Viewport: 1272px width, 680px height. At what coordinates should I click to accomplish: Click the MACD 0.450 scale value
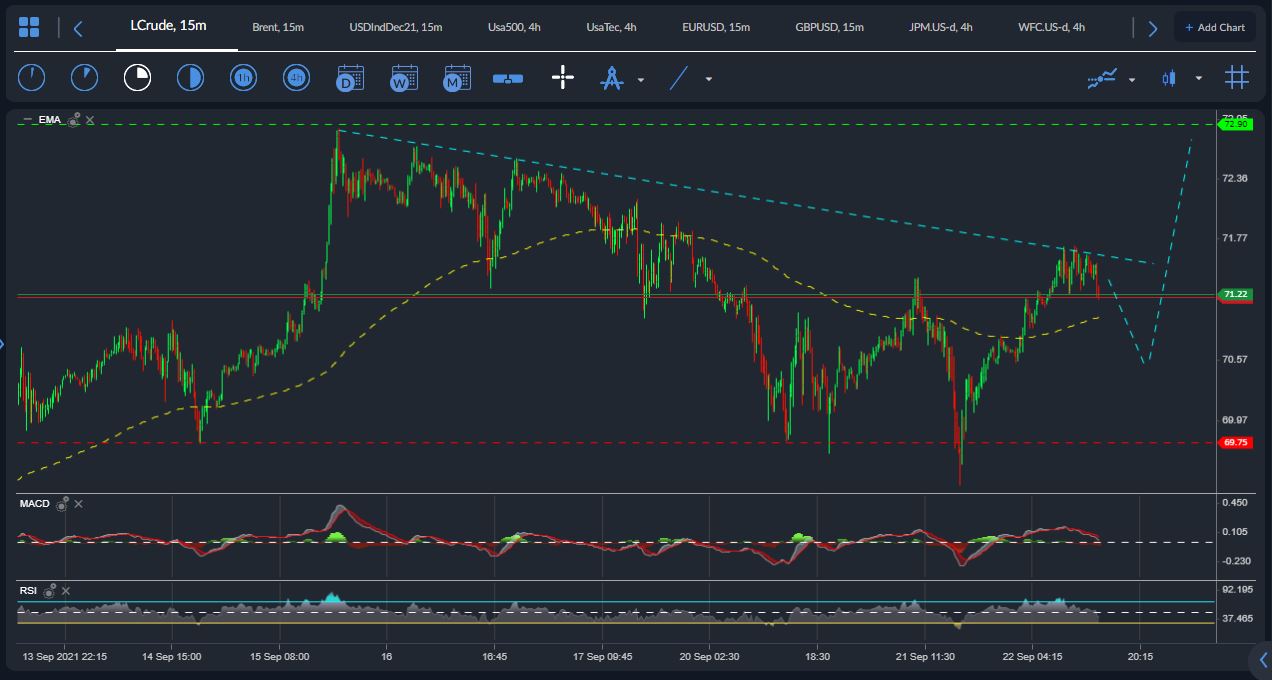click(x=1235, y=503)
